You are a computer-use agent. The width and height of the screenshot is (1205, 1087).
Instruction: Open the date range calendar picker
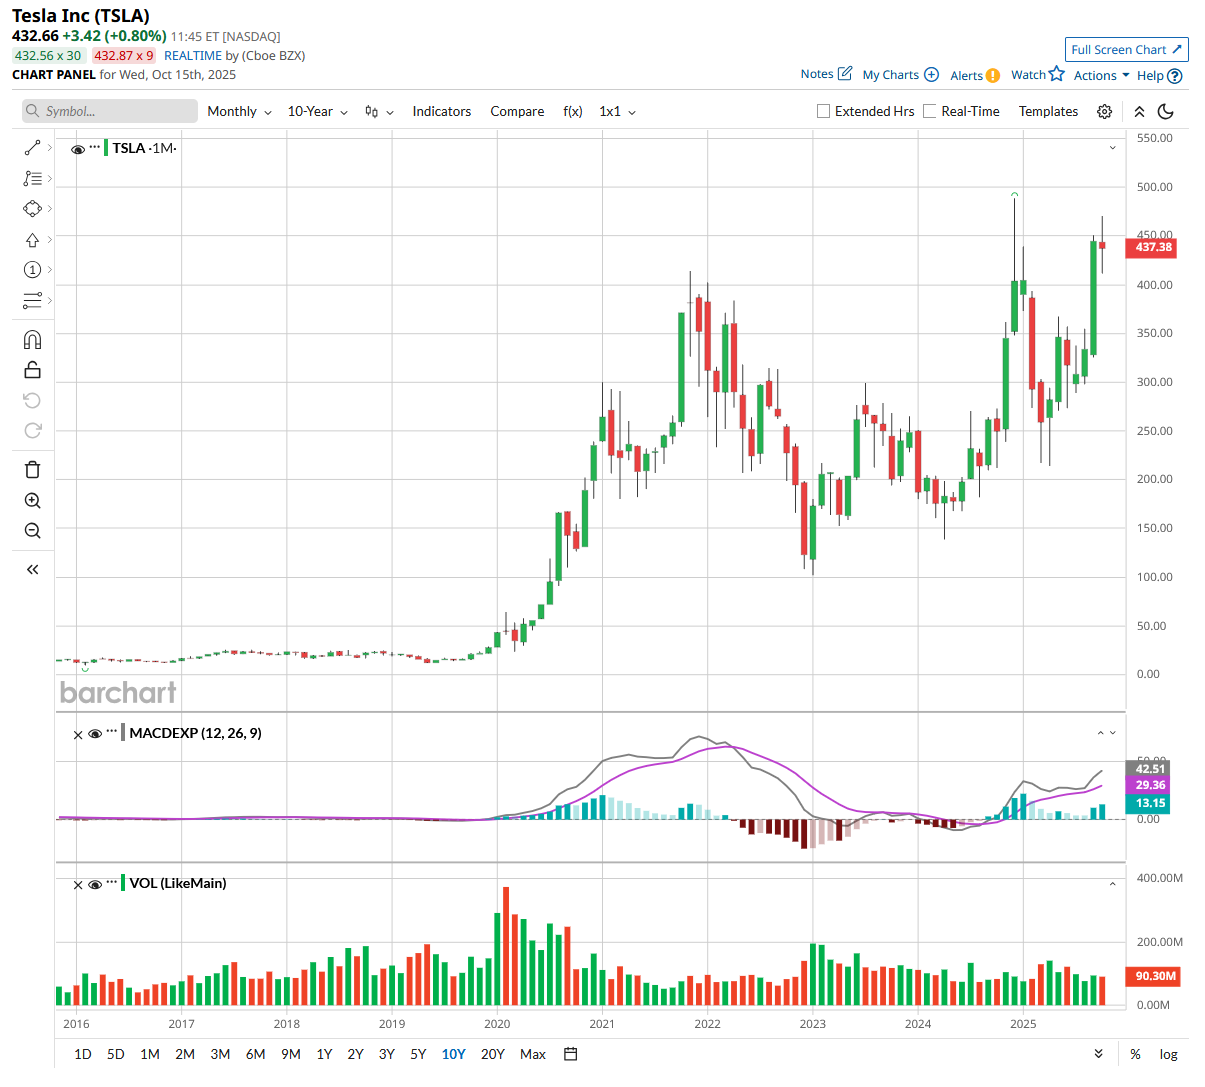click(571, 1054)
